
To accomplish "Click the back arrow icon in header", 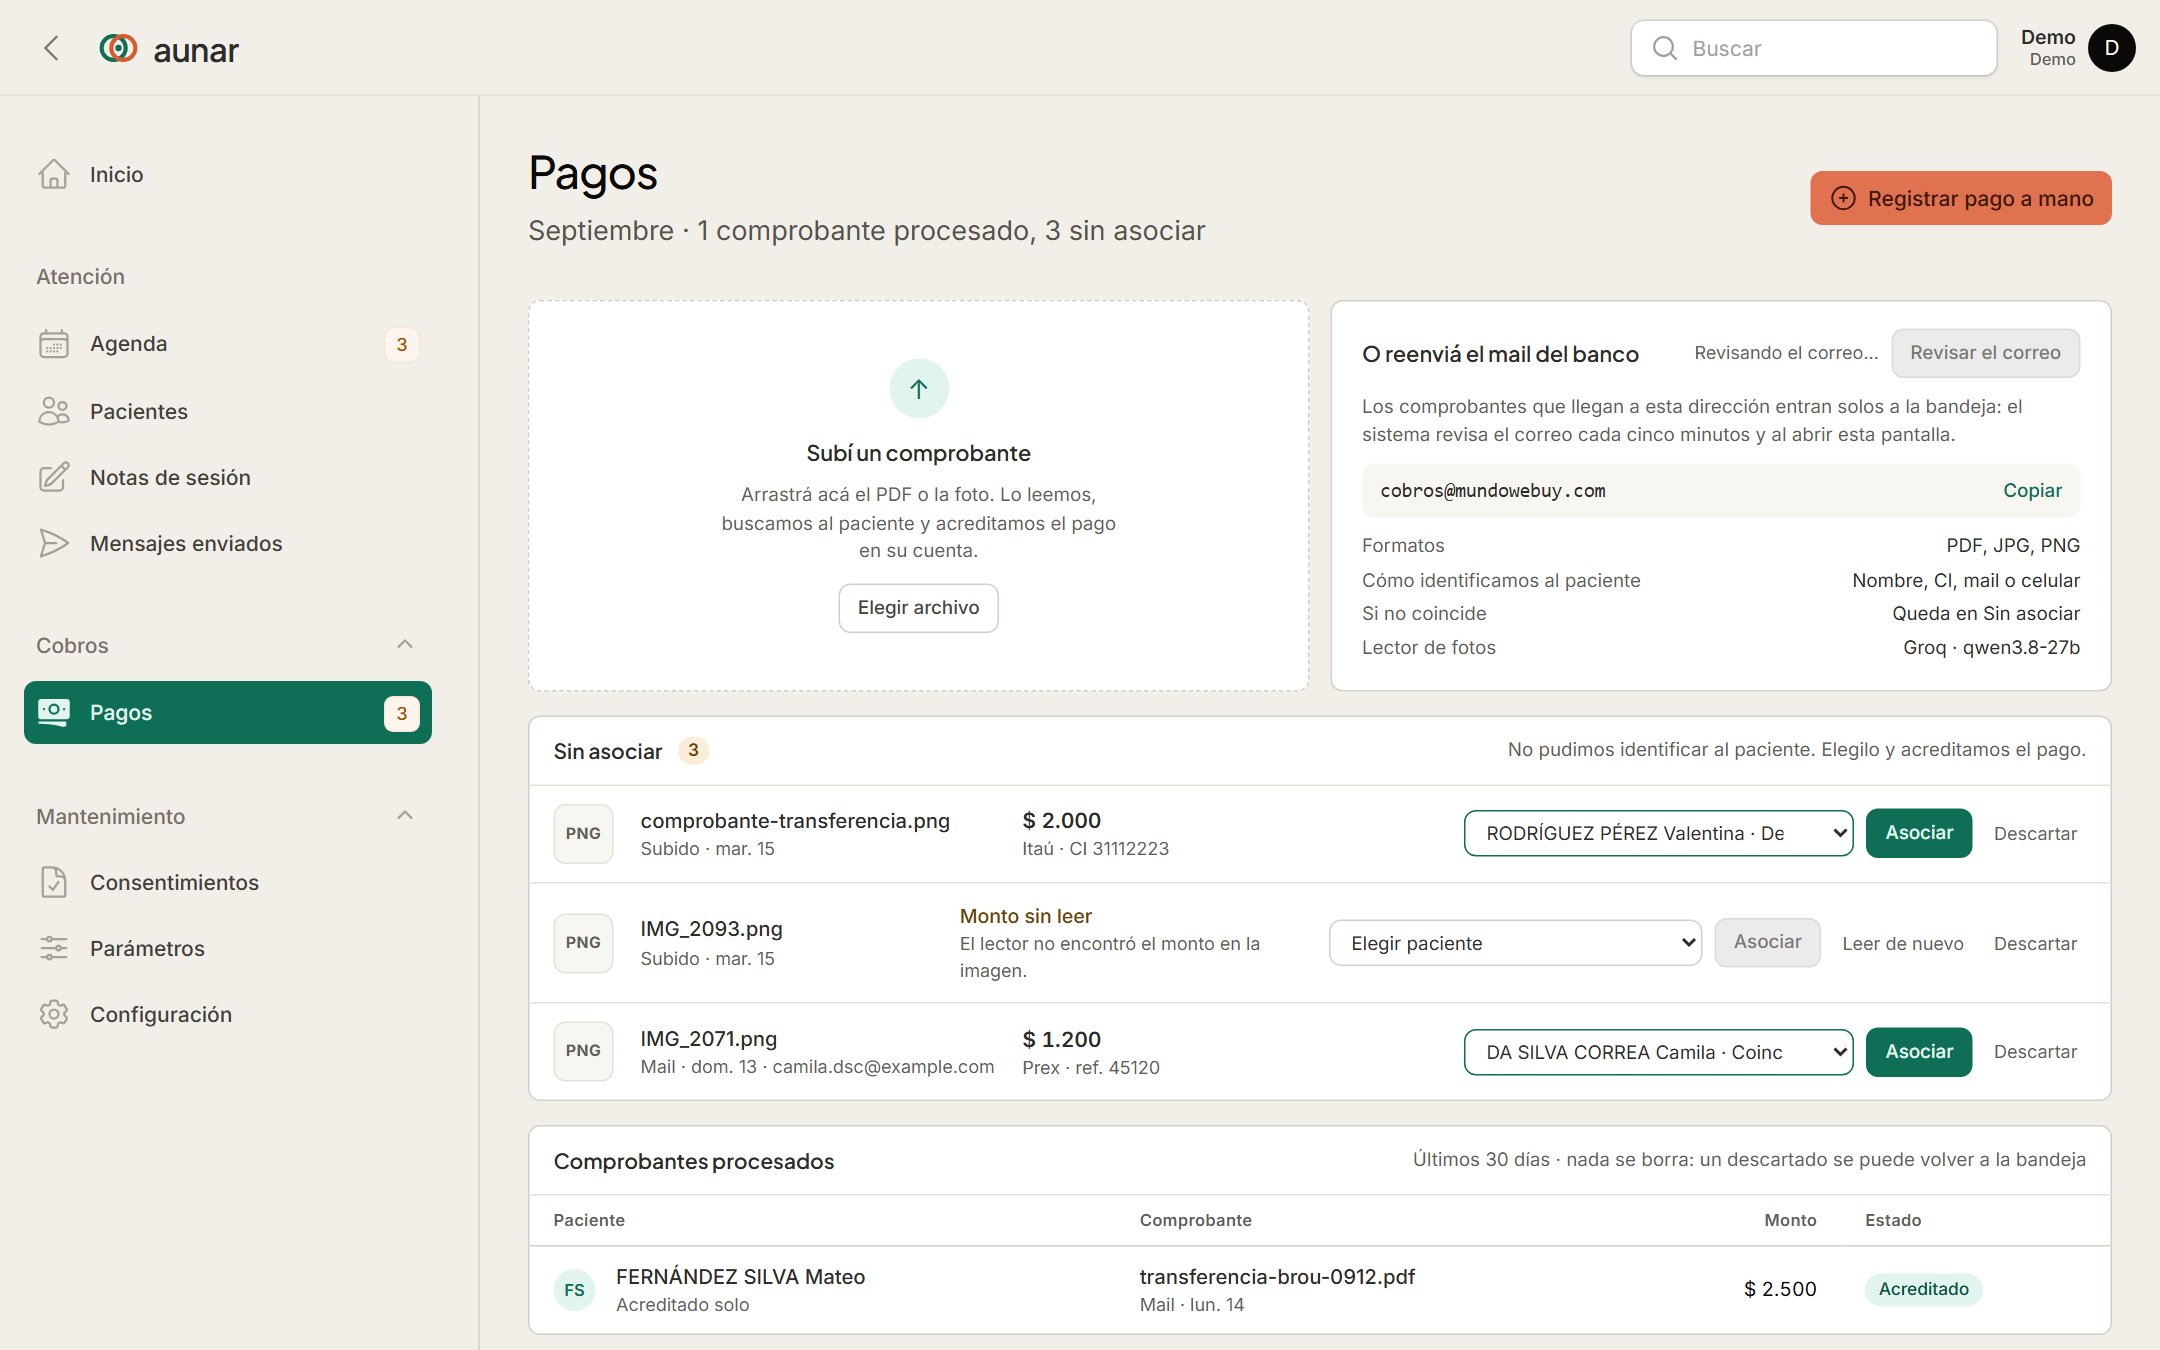I will pos(52,48).
